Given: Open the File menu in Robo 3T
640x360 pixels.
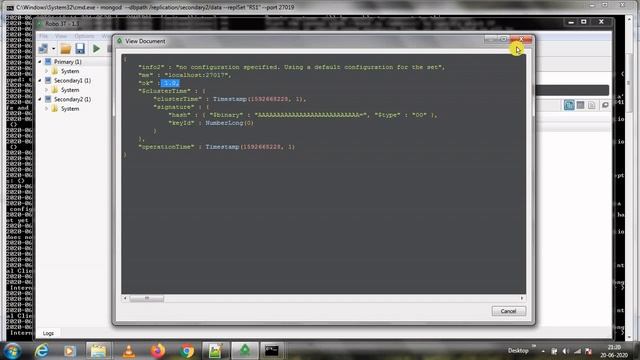Looking at the screenshot, I should click(x=43, y=36).
